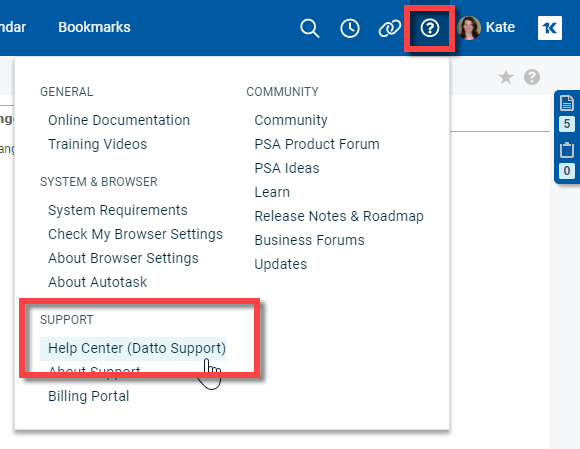
Task: Open the document icon in side panel
Action: coord(567,103)
